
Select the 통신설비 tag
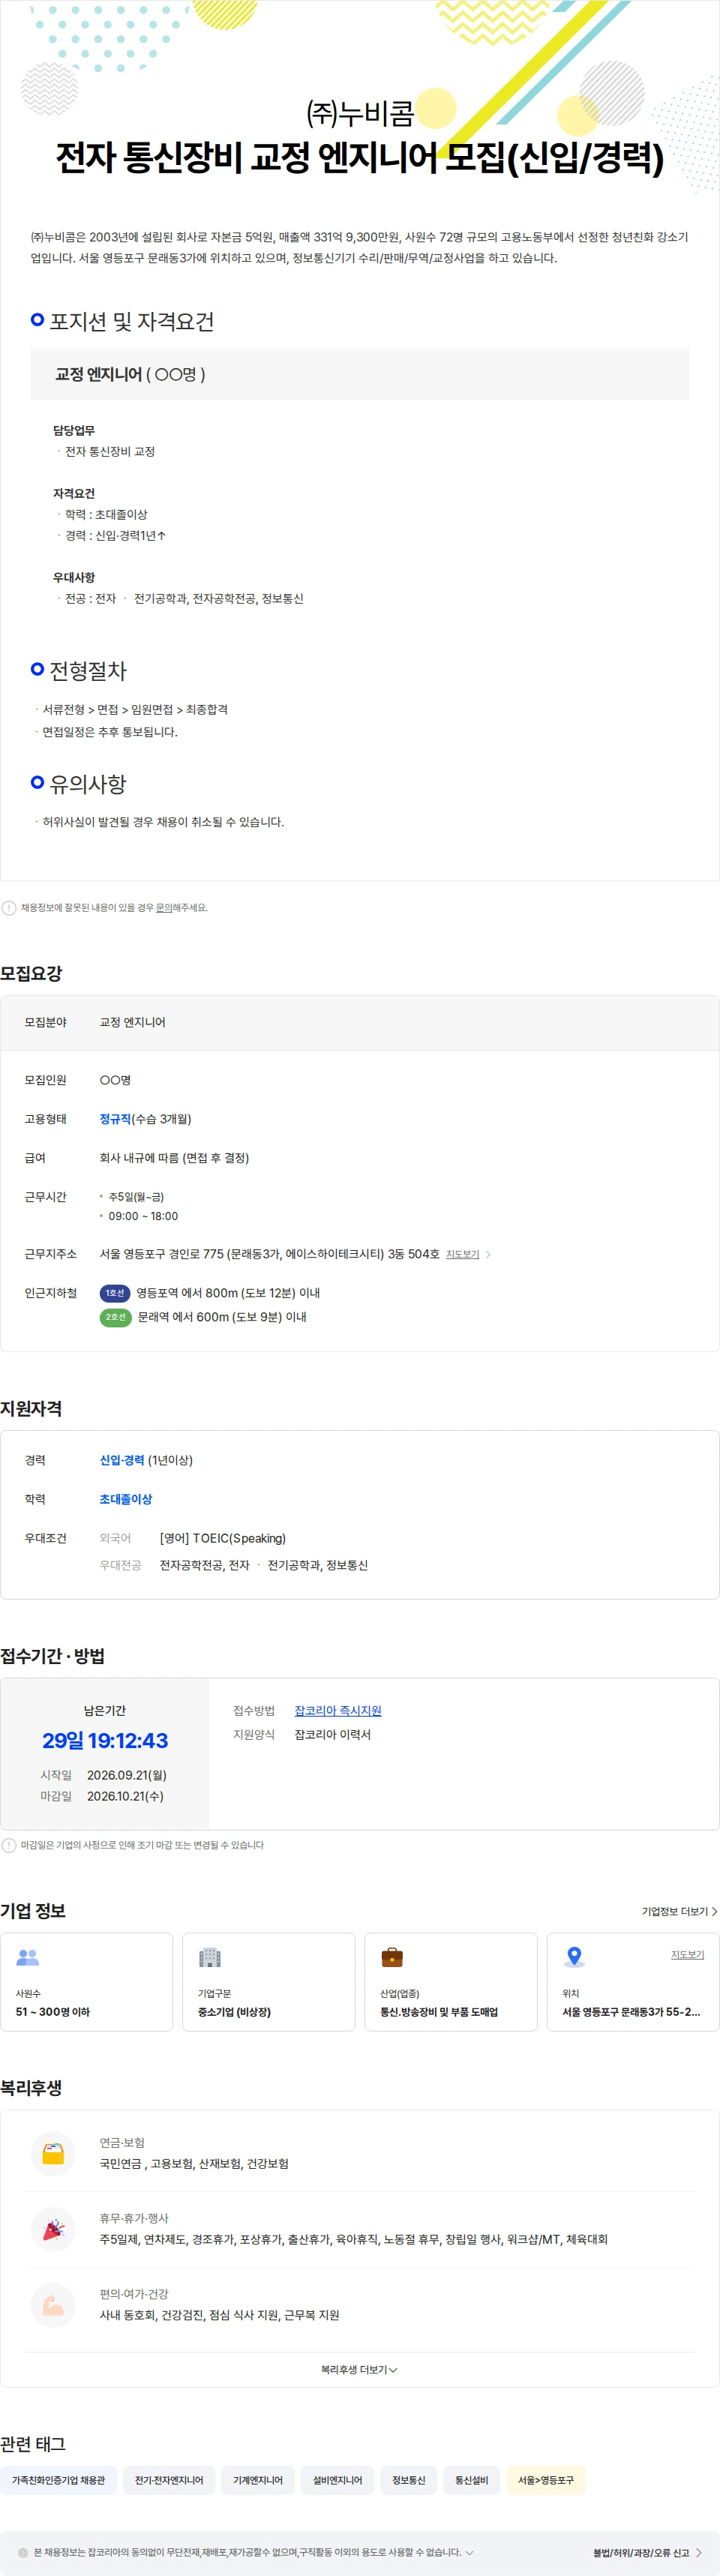(472, 2480)
